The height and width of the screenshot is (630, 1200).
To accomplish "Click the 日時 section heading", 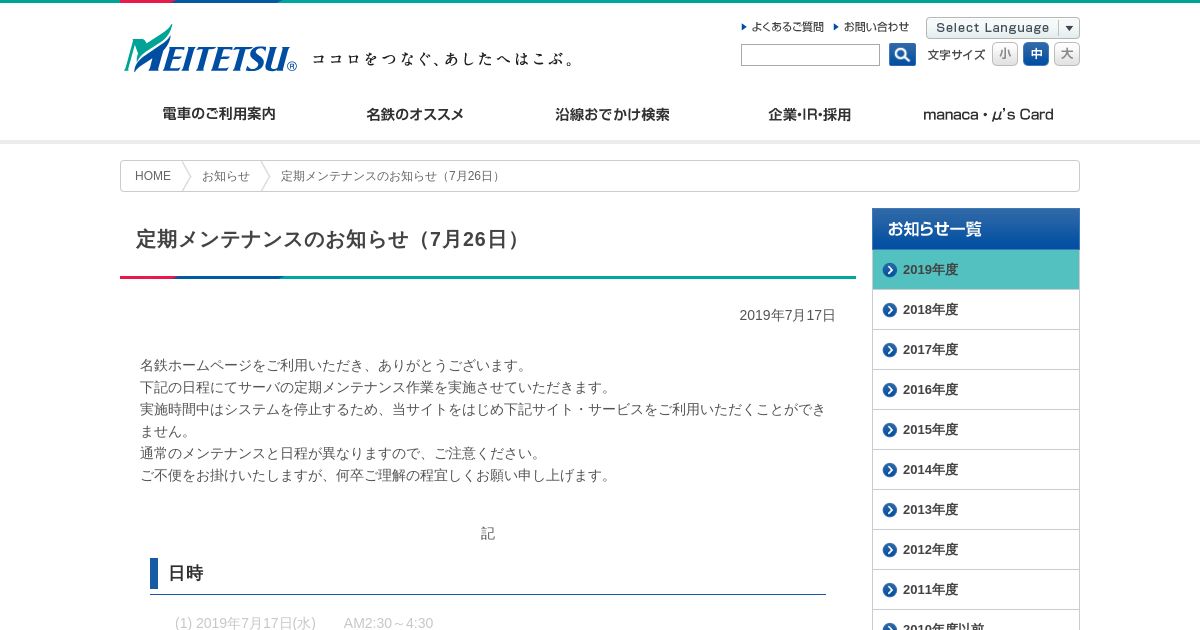I will pos(186,573).
